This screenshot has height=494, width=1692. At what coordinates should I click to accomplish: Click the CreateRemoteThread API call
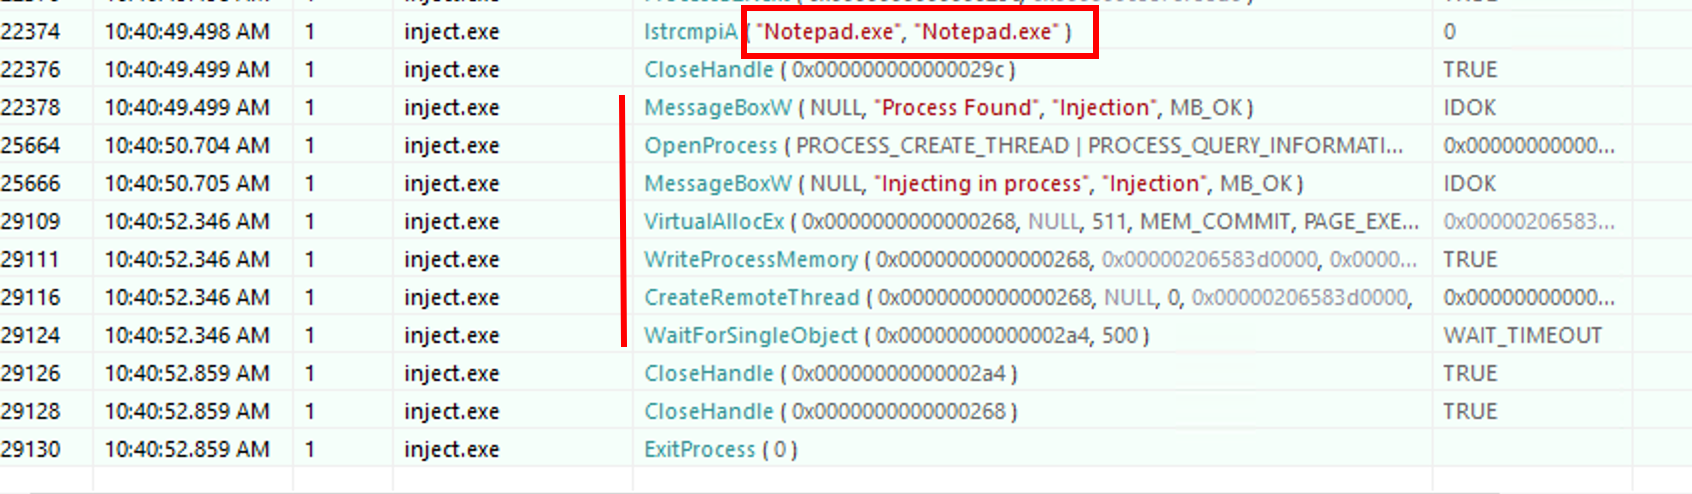point(751,298)
